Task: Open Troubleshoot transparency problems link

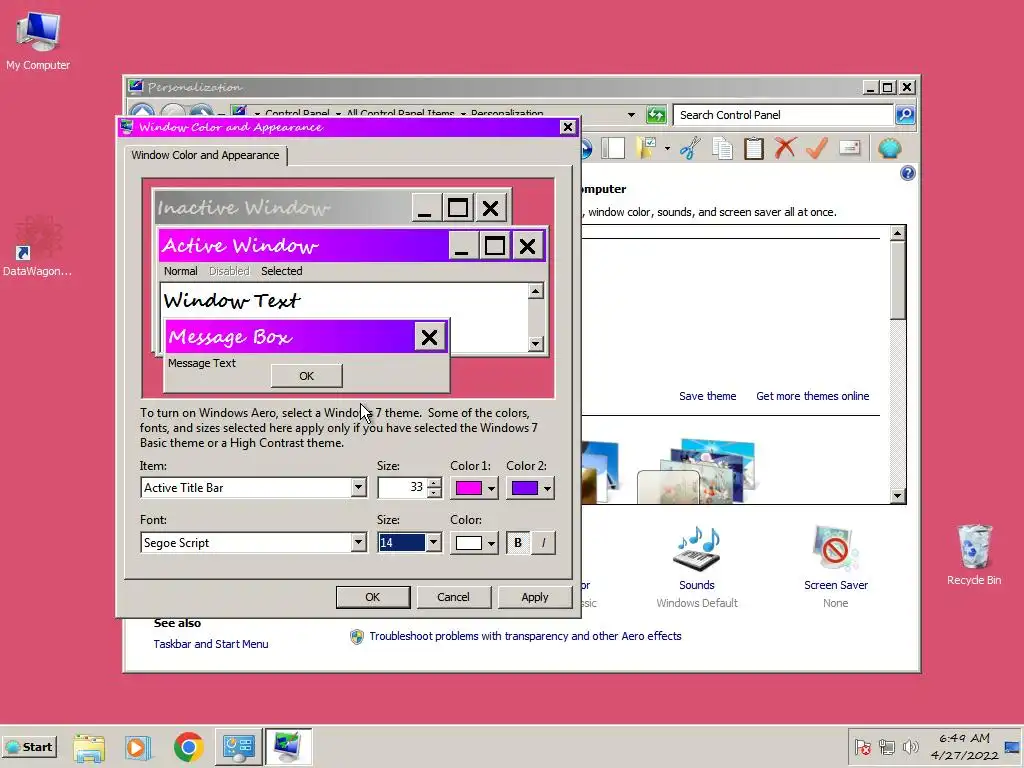Action: coord(525,636)
